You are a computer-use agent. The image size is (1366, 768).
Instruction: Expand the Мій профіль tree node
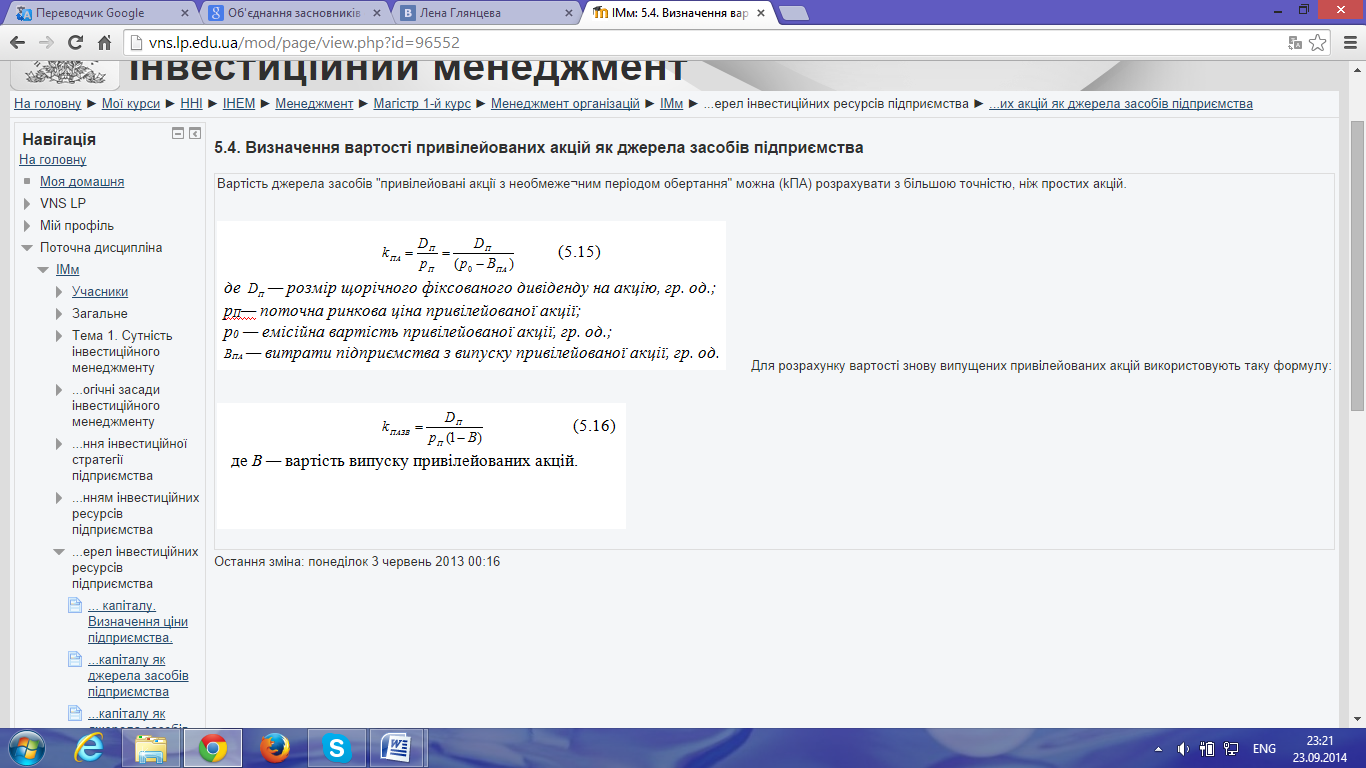pos(27,226)
